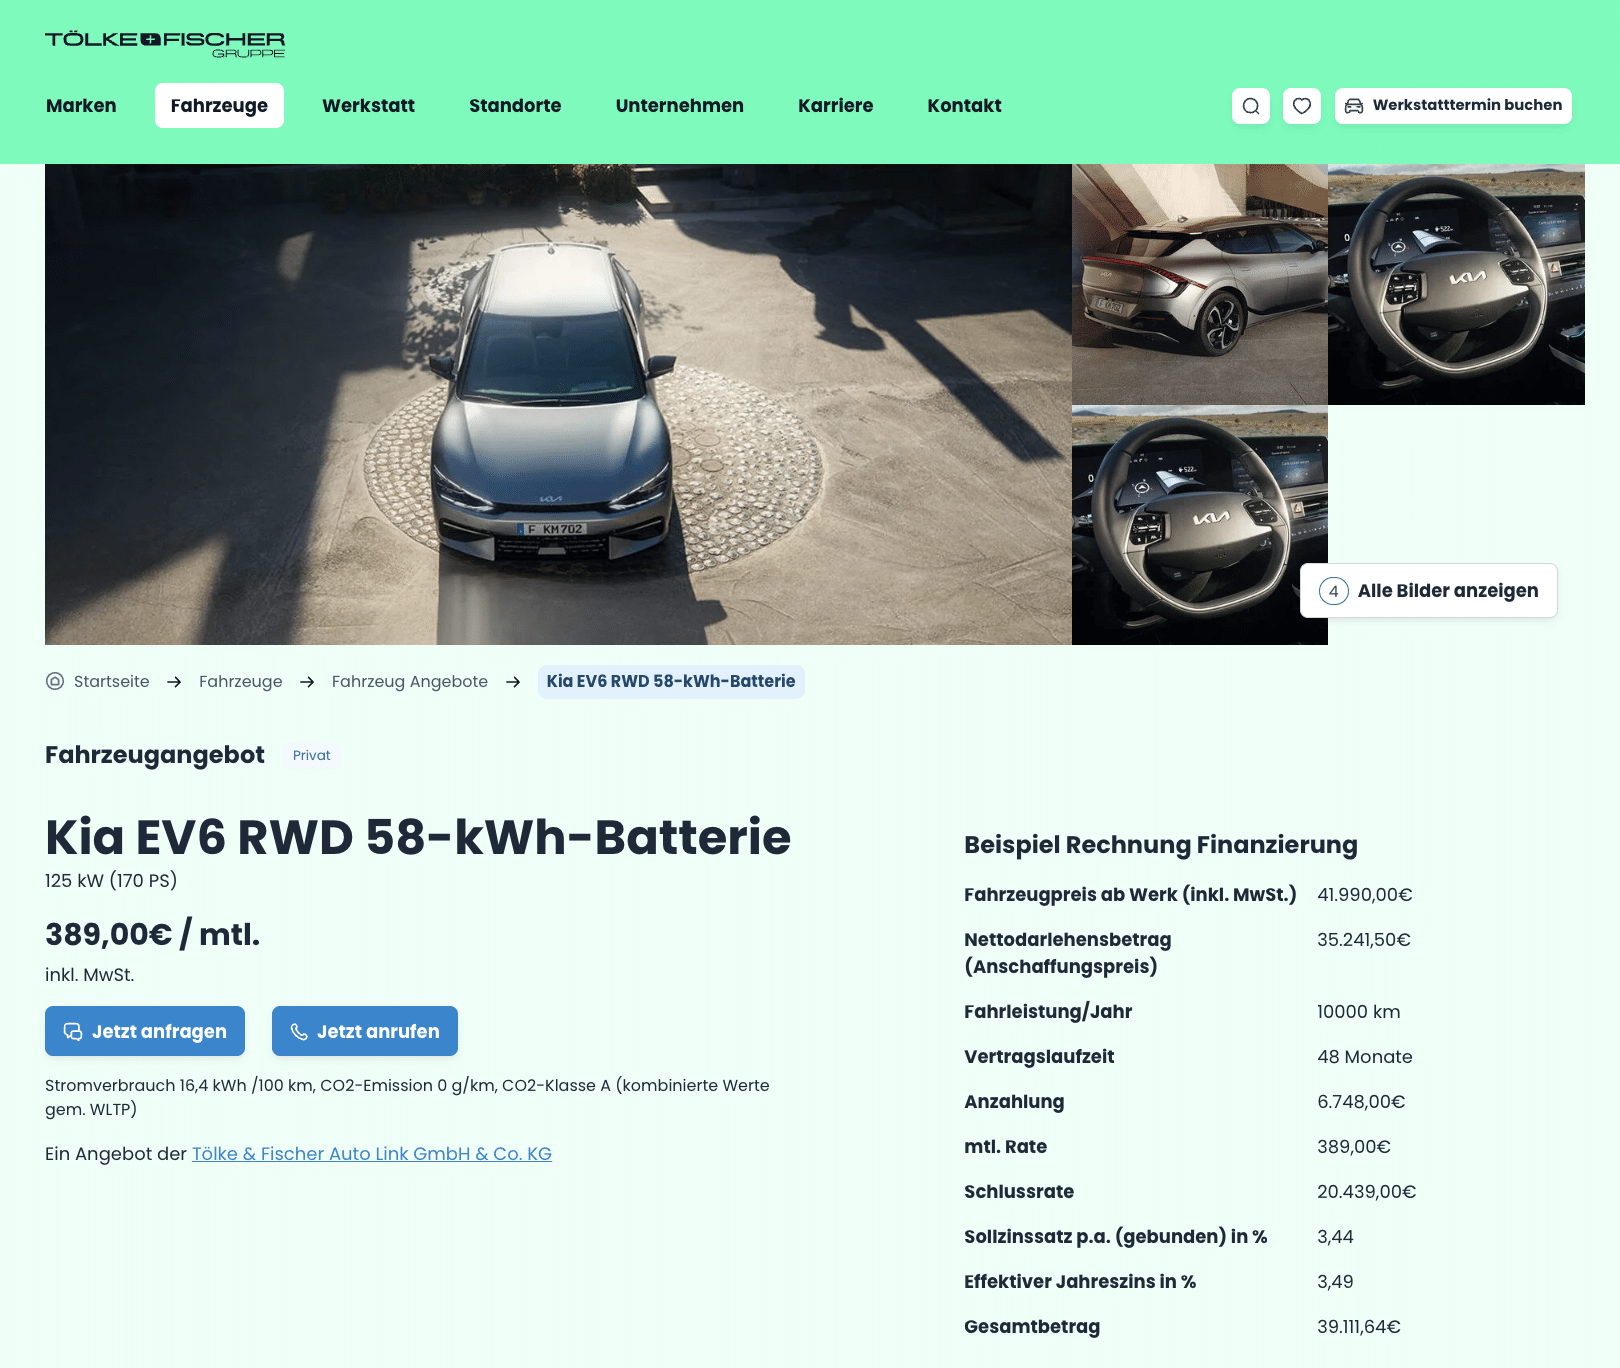Open the Werkstatt menu item
The width and height of the screenshot is (1620, 1368).
[368, 106]
